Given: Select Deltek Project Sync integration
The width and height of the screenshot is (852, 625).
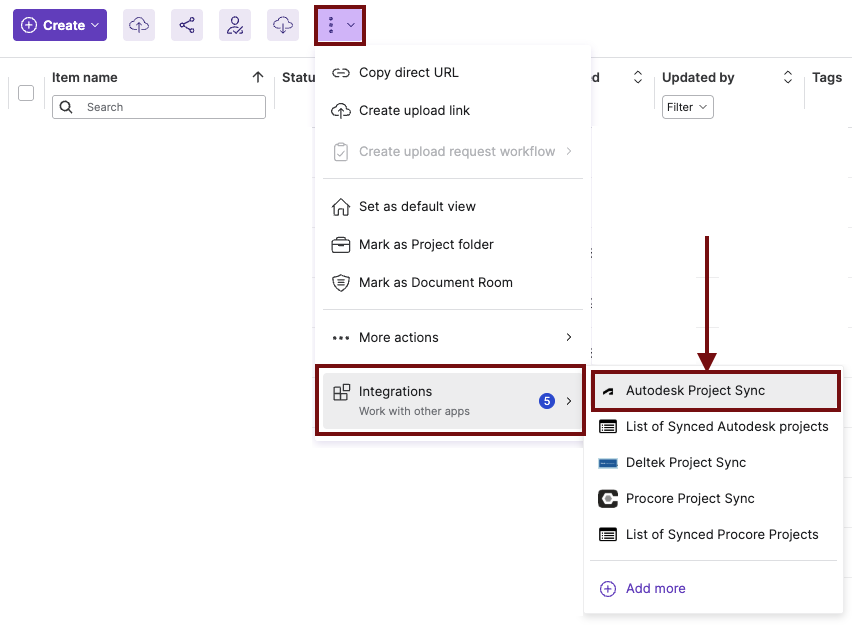Looking at the screenshot, I should [685, 463].
